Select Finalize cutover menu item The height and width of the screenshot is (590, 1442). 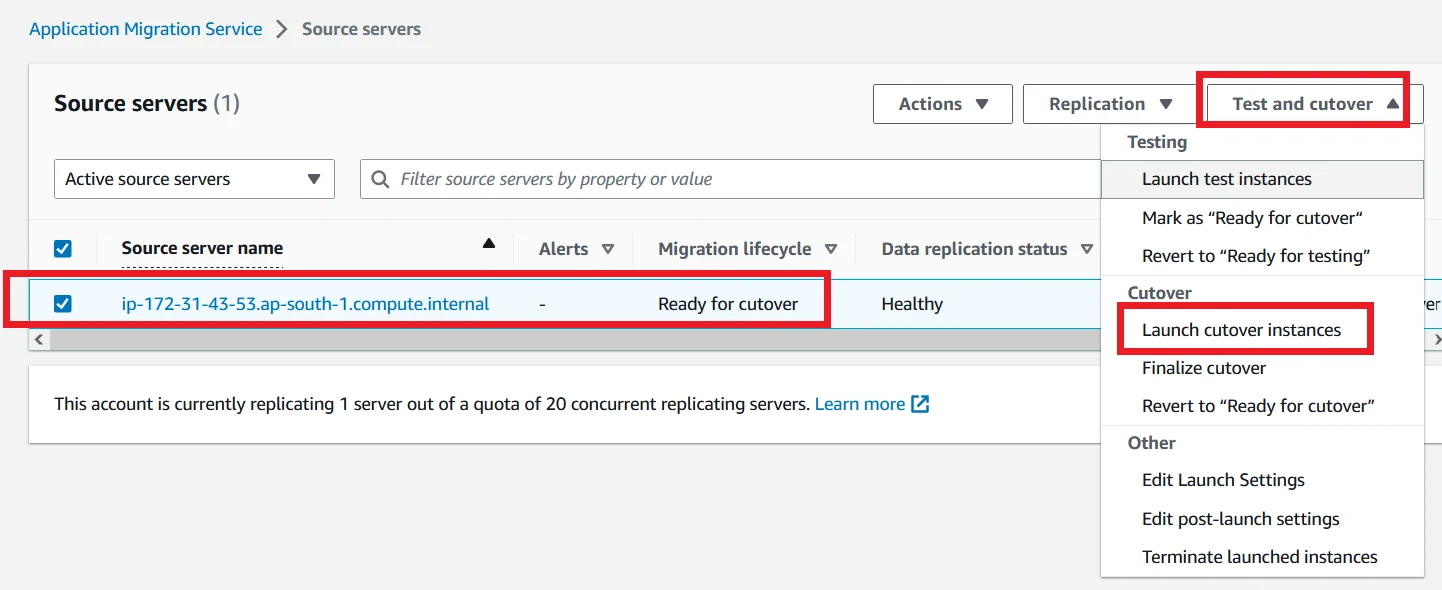[x=1262, y=368]
